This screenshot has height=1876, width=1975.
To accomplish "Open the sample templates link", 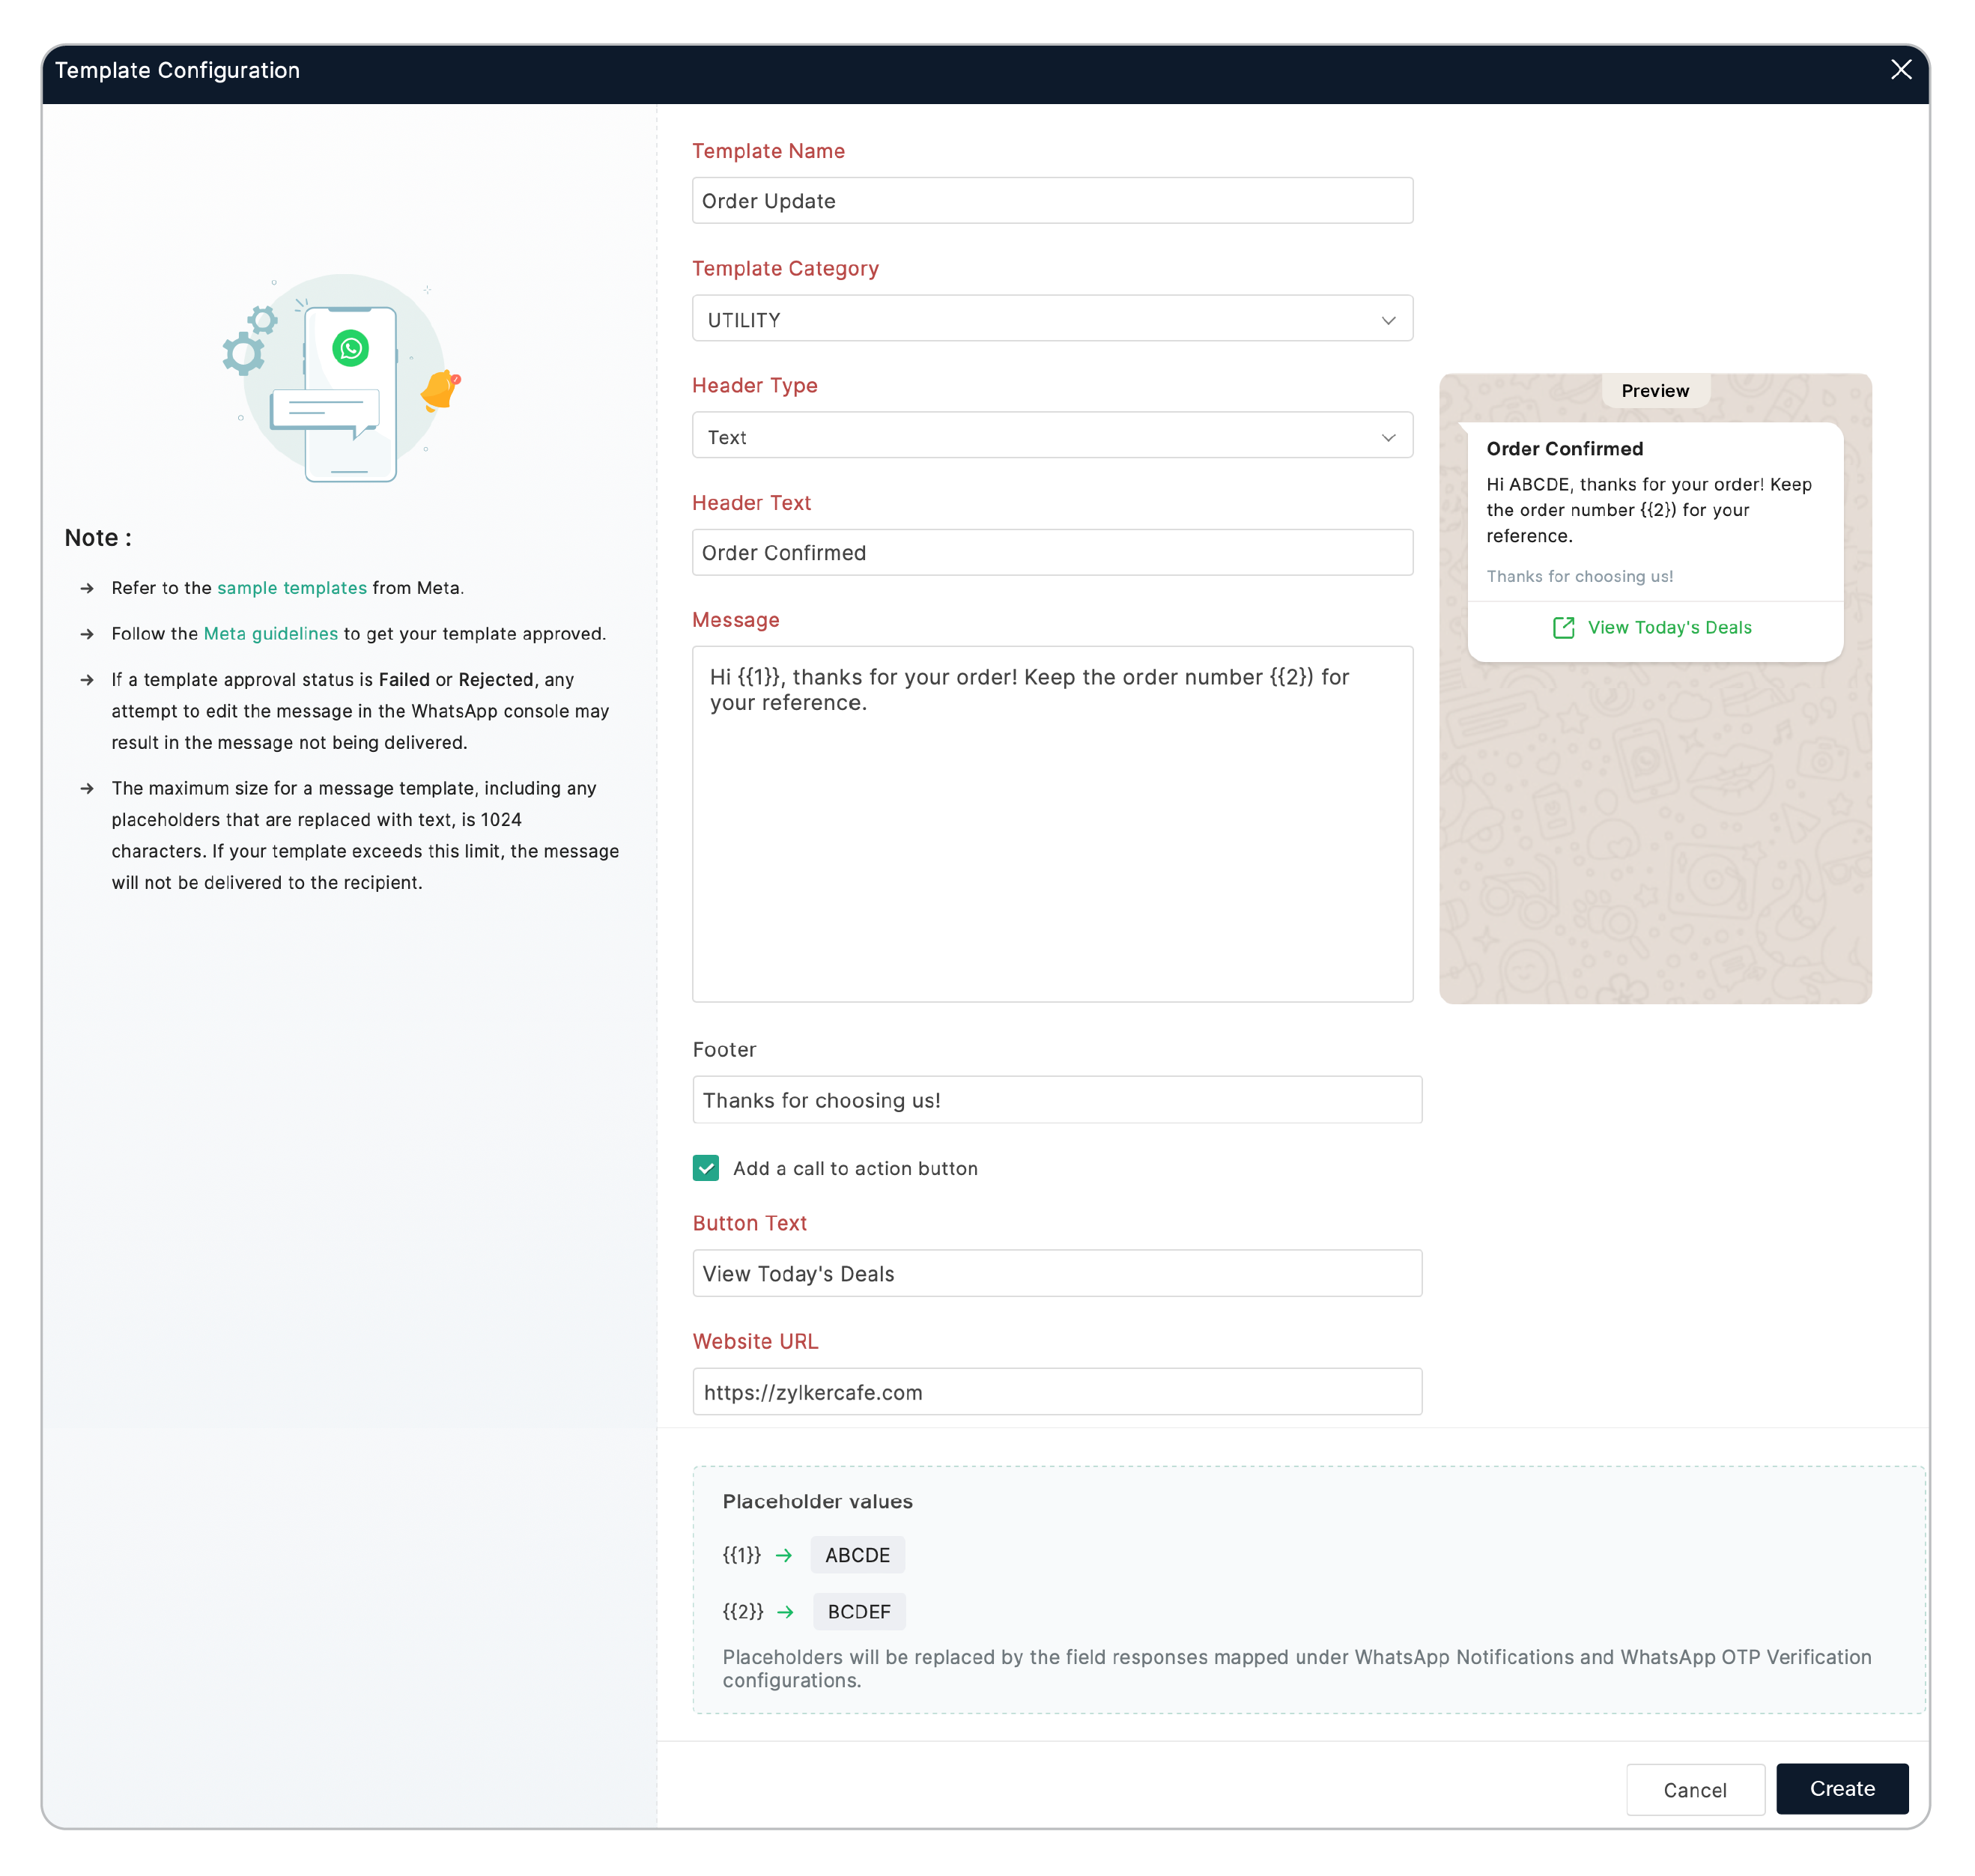I will (291, 588).
